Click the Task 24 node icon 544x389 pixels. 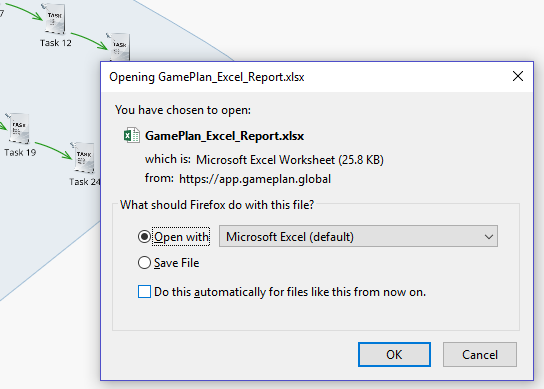(x=84, y=157)
